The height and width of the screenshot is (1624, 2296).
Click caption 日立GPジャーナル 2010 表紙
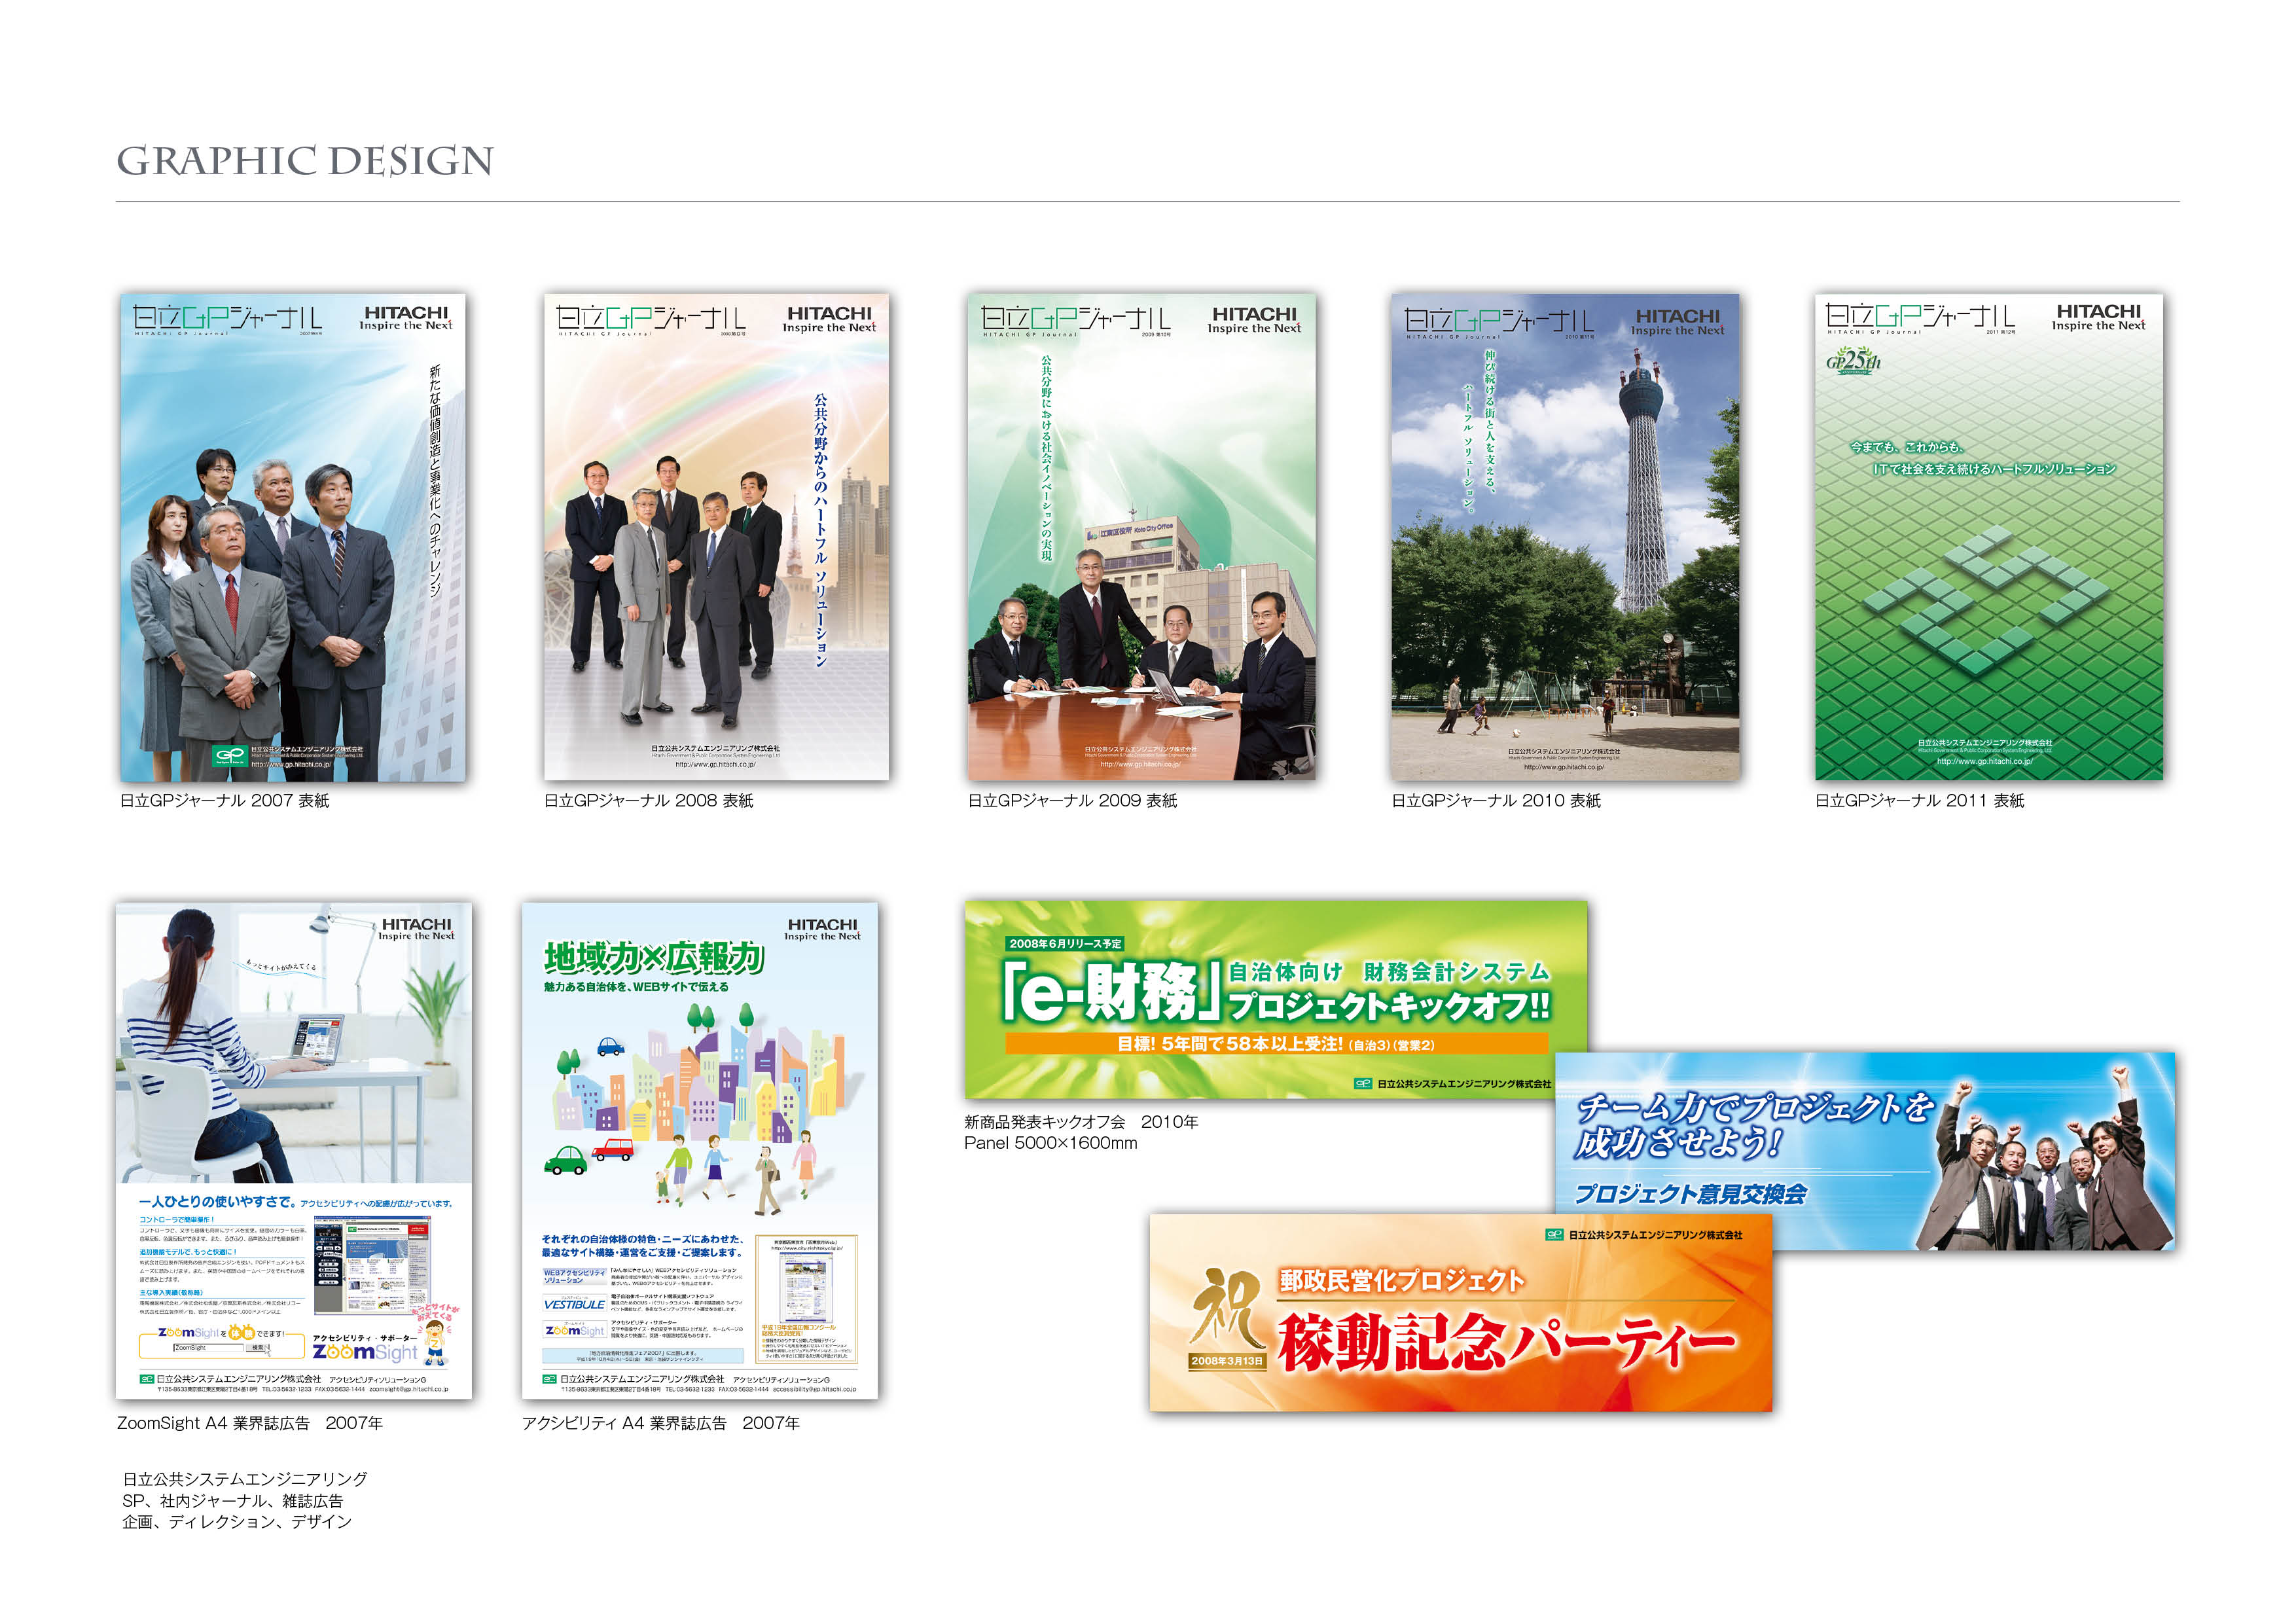tap(1496, 801)
